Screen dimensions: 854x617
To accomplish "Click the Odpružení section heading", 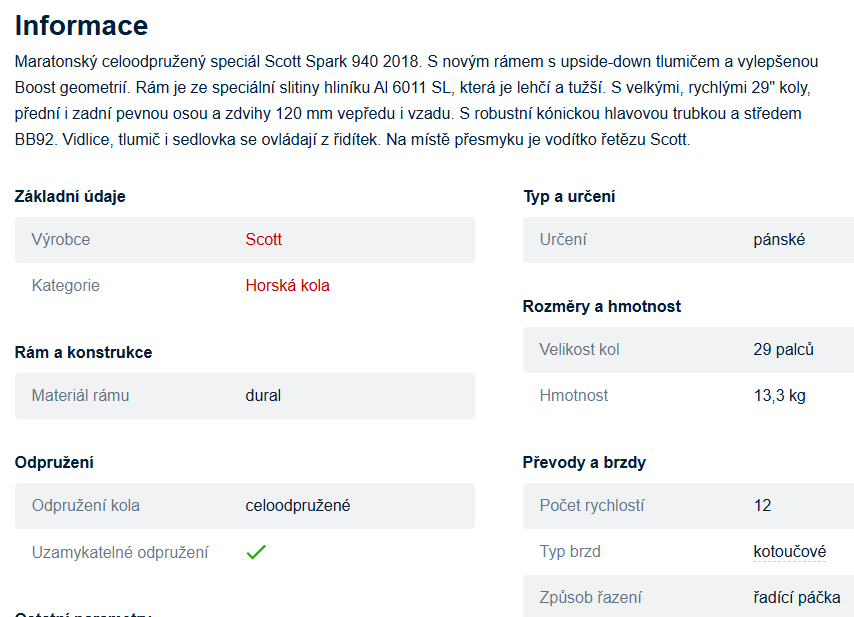I will coord(54,462).
